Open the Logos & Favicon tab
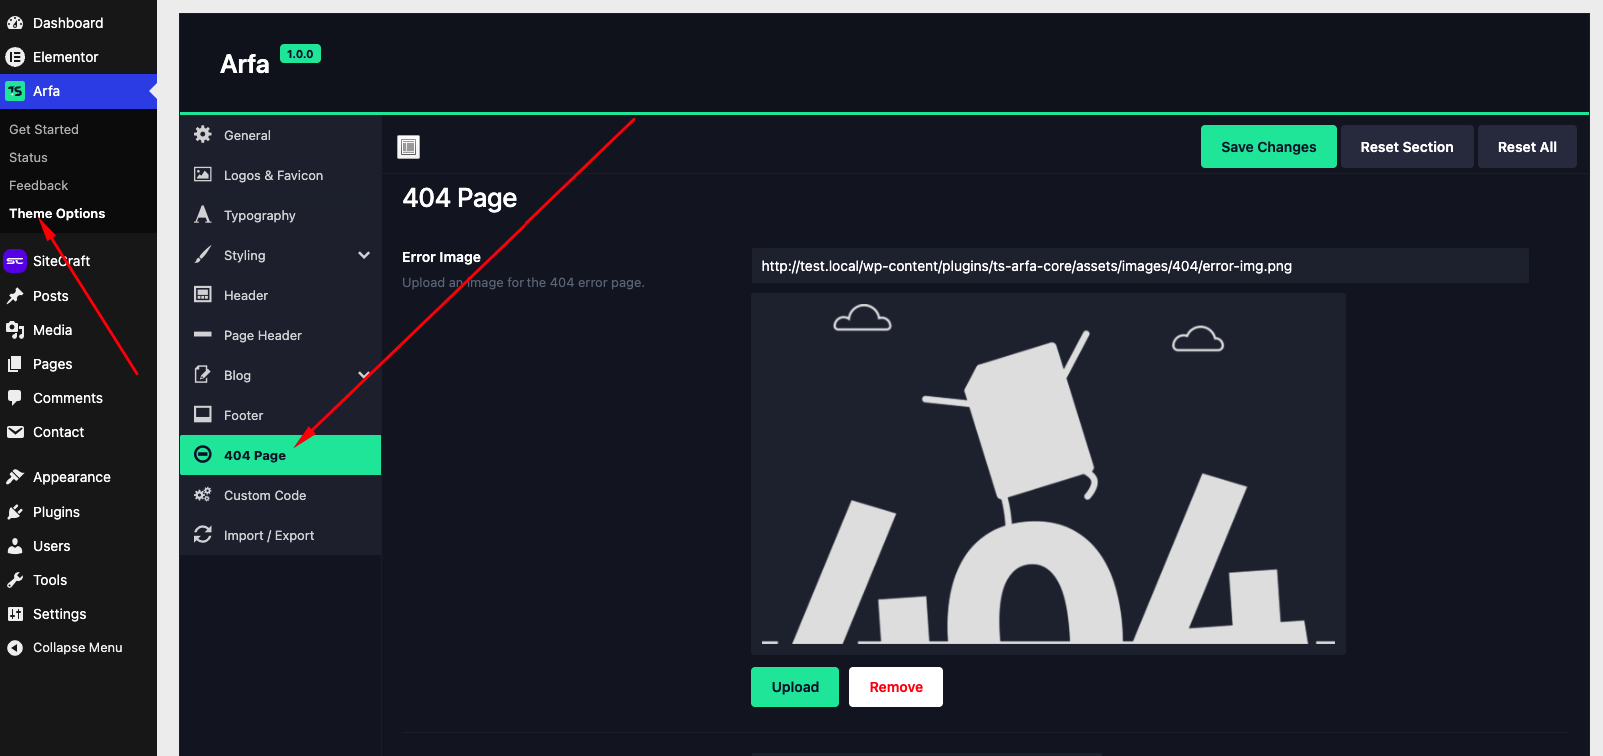The image size is (1603, 756). click(x=280, y=175)
